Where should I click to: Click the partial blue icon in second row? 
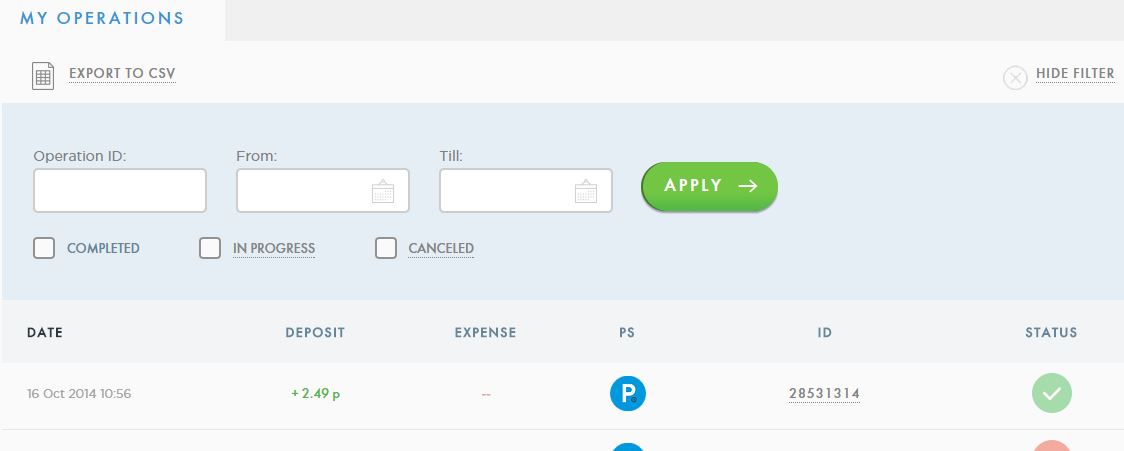tap(628, 446)
